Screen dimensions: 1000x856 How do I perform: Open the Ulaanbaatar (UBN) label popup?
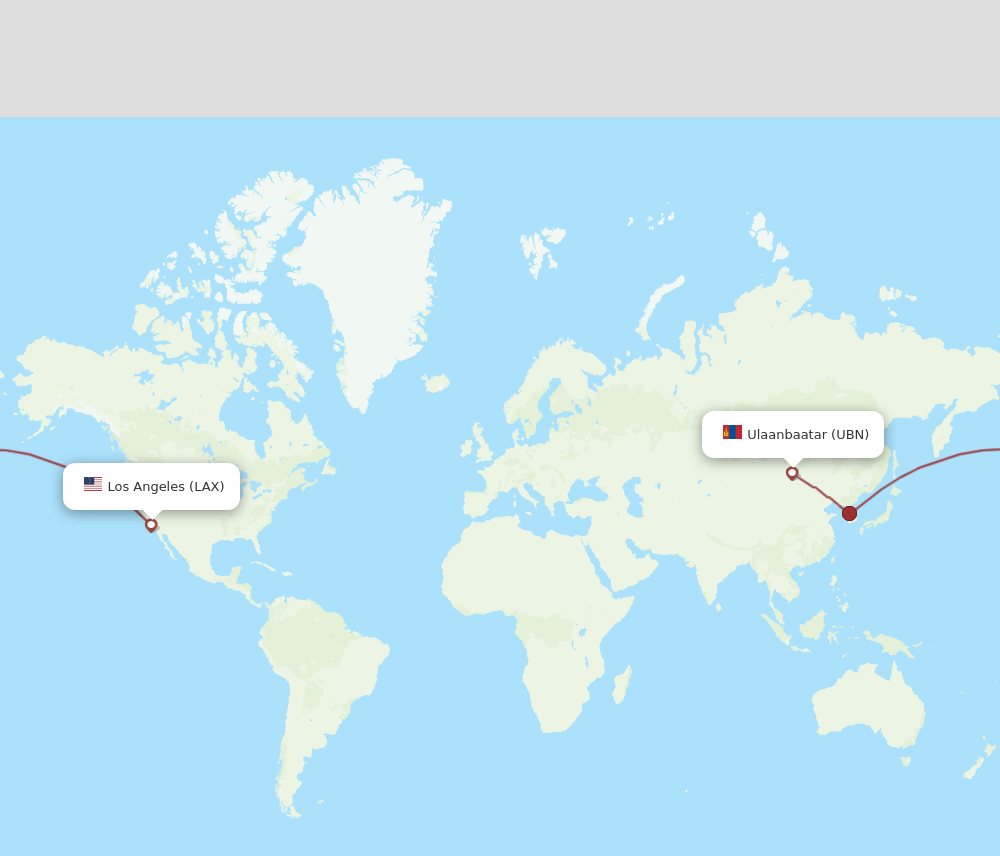tap(793, 434)
